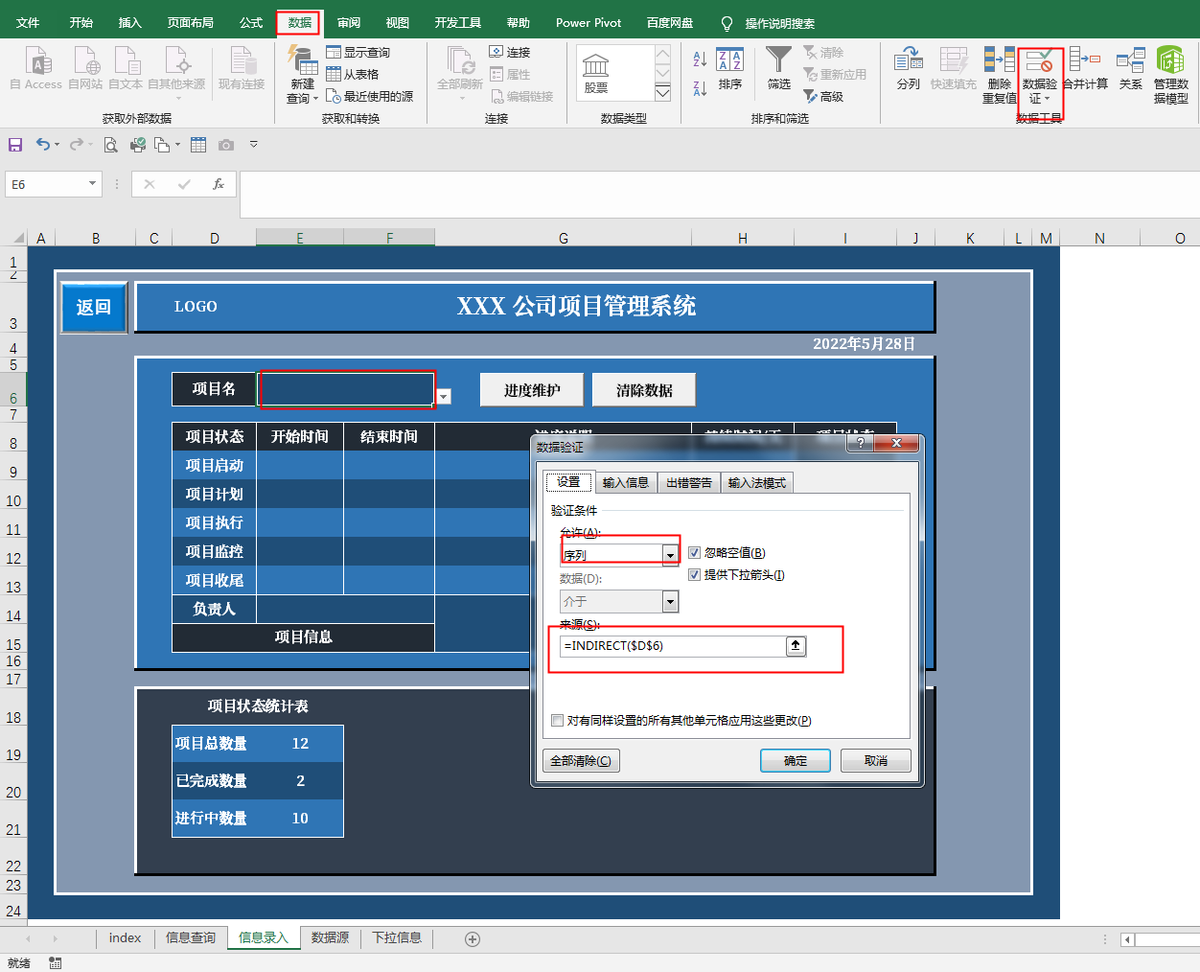The image size is (1200, 972).
Task: Click the Print Preview icon in quick access toolbar
Action: coord(111,145)
